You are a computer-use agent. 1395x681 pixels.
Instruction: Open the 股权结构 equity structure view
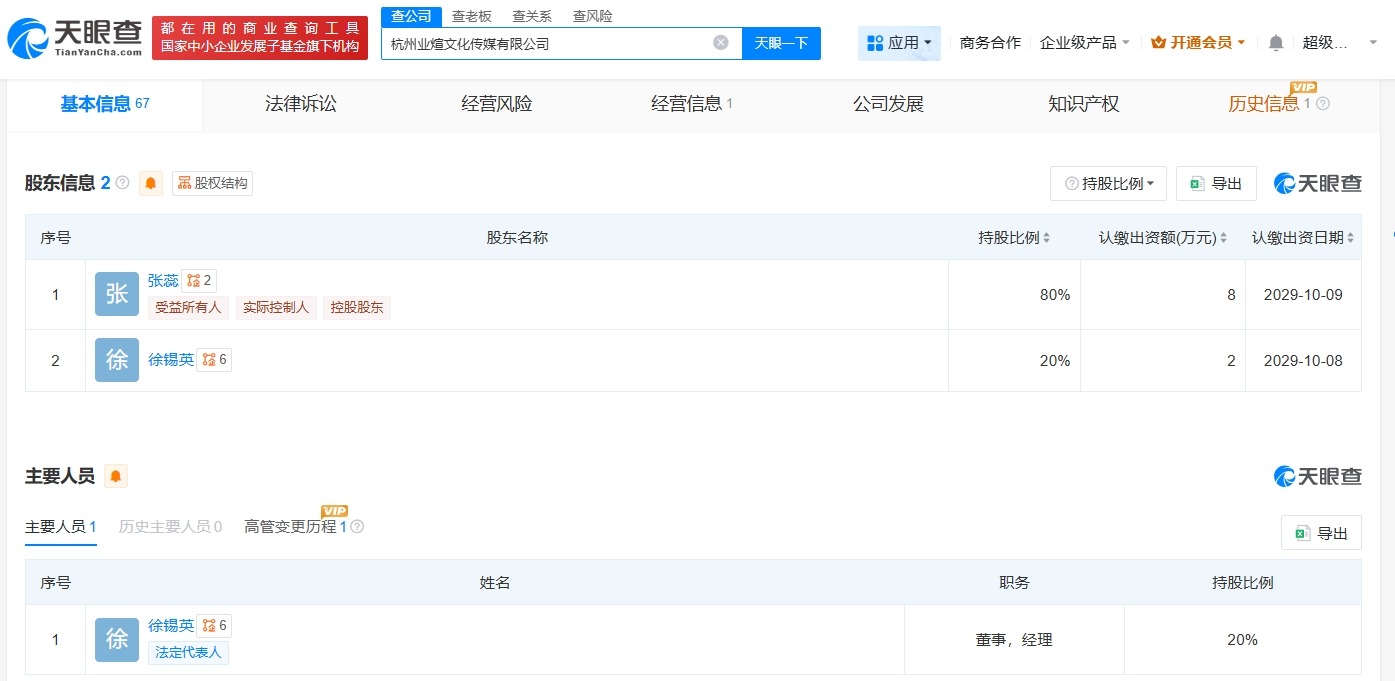click(x=211, y=183)
